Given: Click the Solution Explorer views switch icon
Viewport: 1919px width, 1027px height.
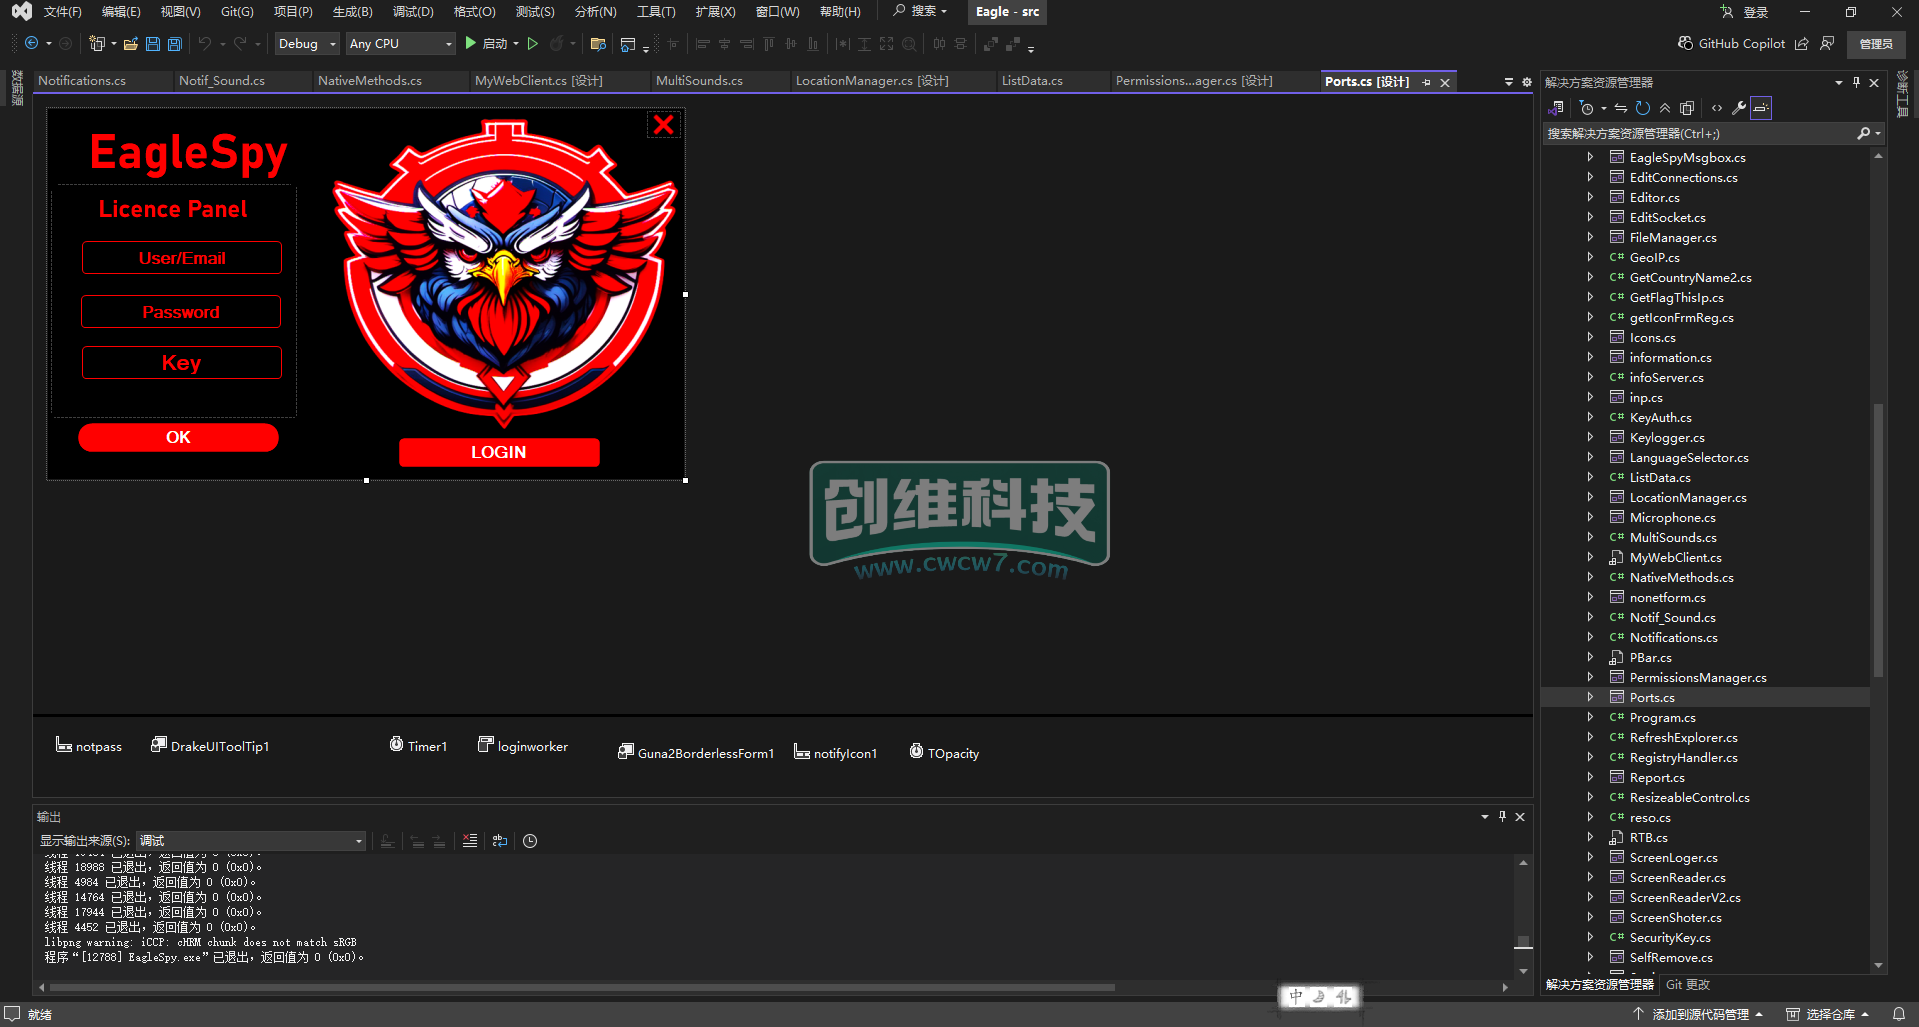Looking at the screenshot, I should 1556,108.
